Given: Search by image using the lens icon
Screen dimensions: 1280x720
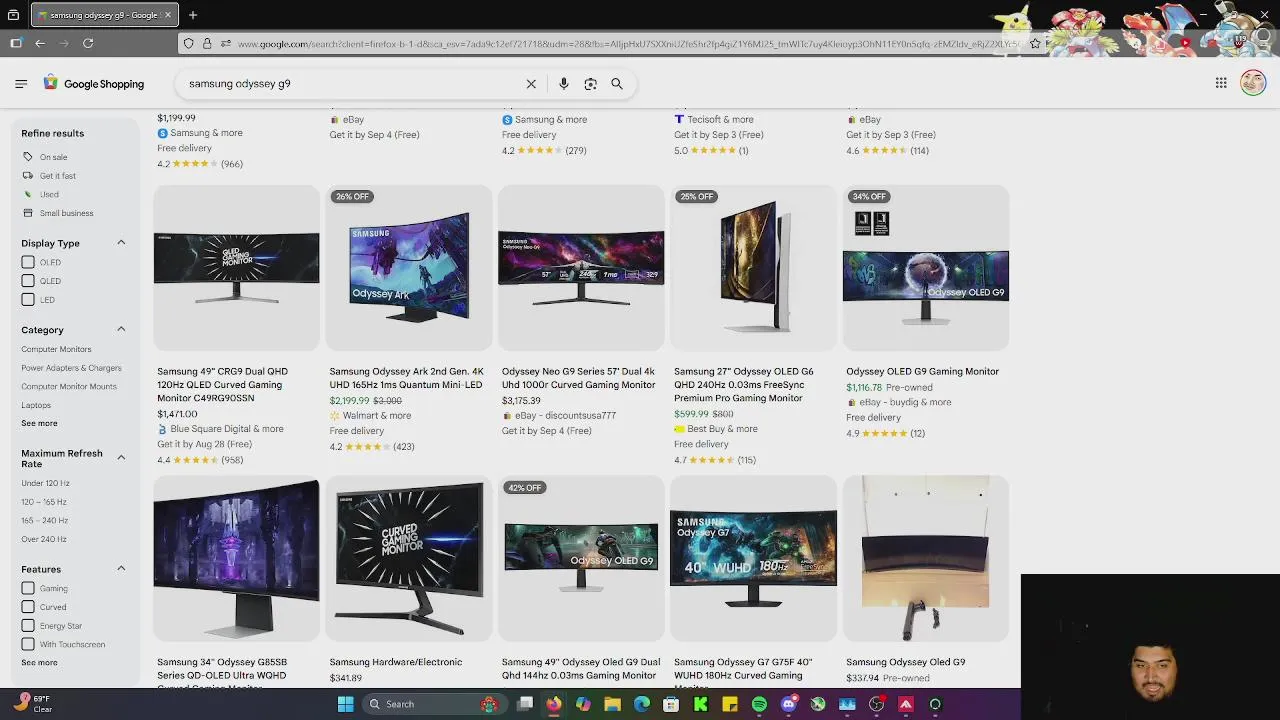Looking at the screenshot, I should click(x=590, y=84).
